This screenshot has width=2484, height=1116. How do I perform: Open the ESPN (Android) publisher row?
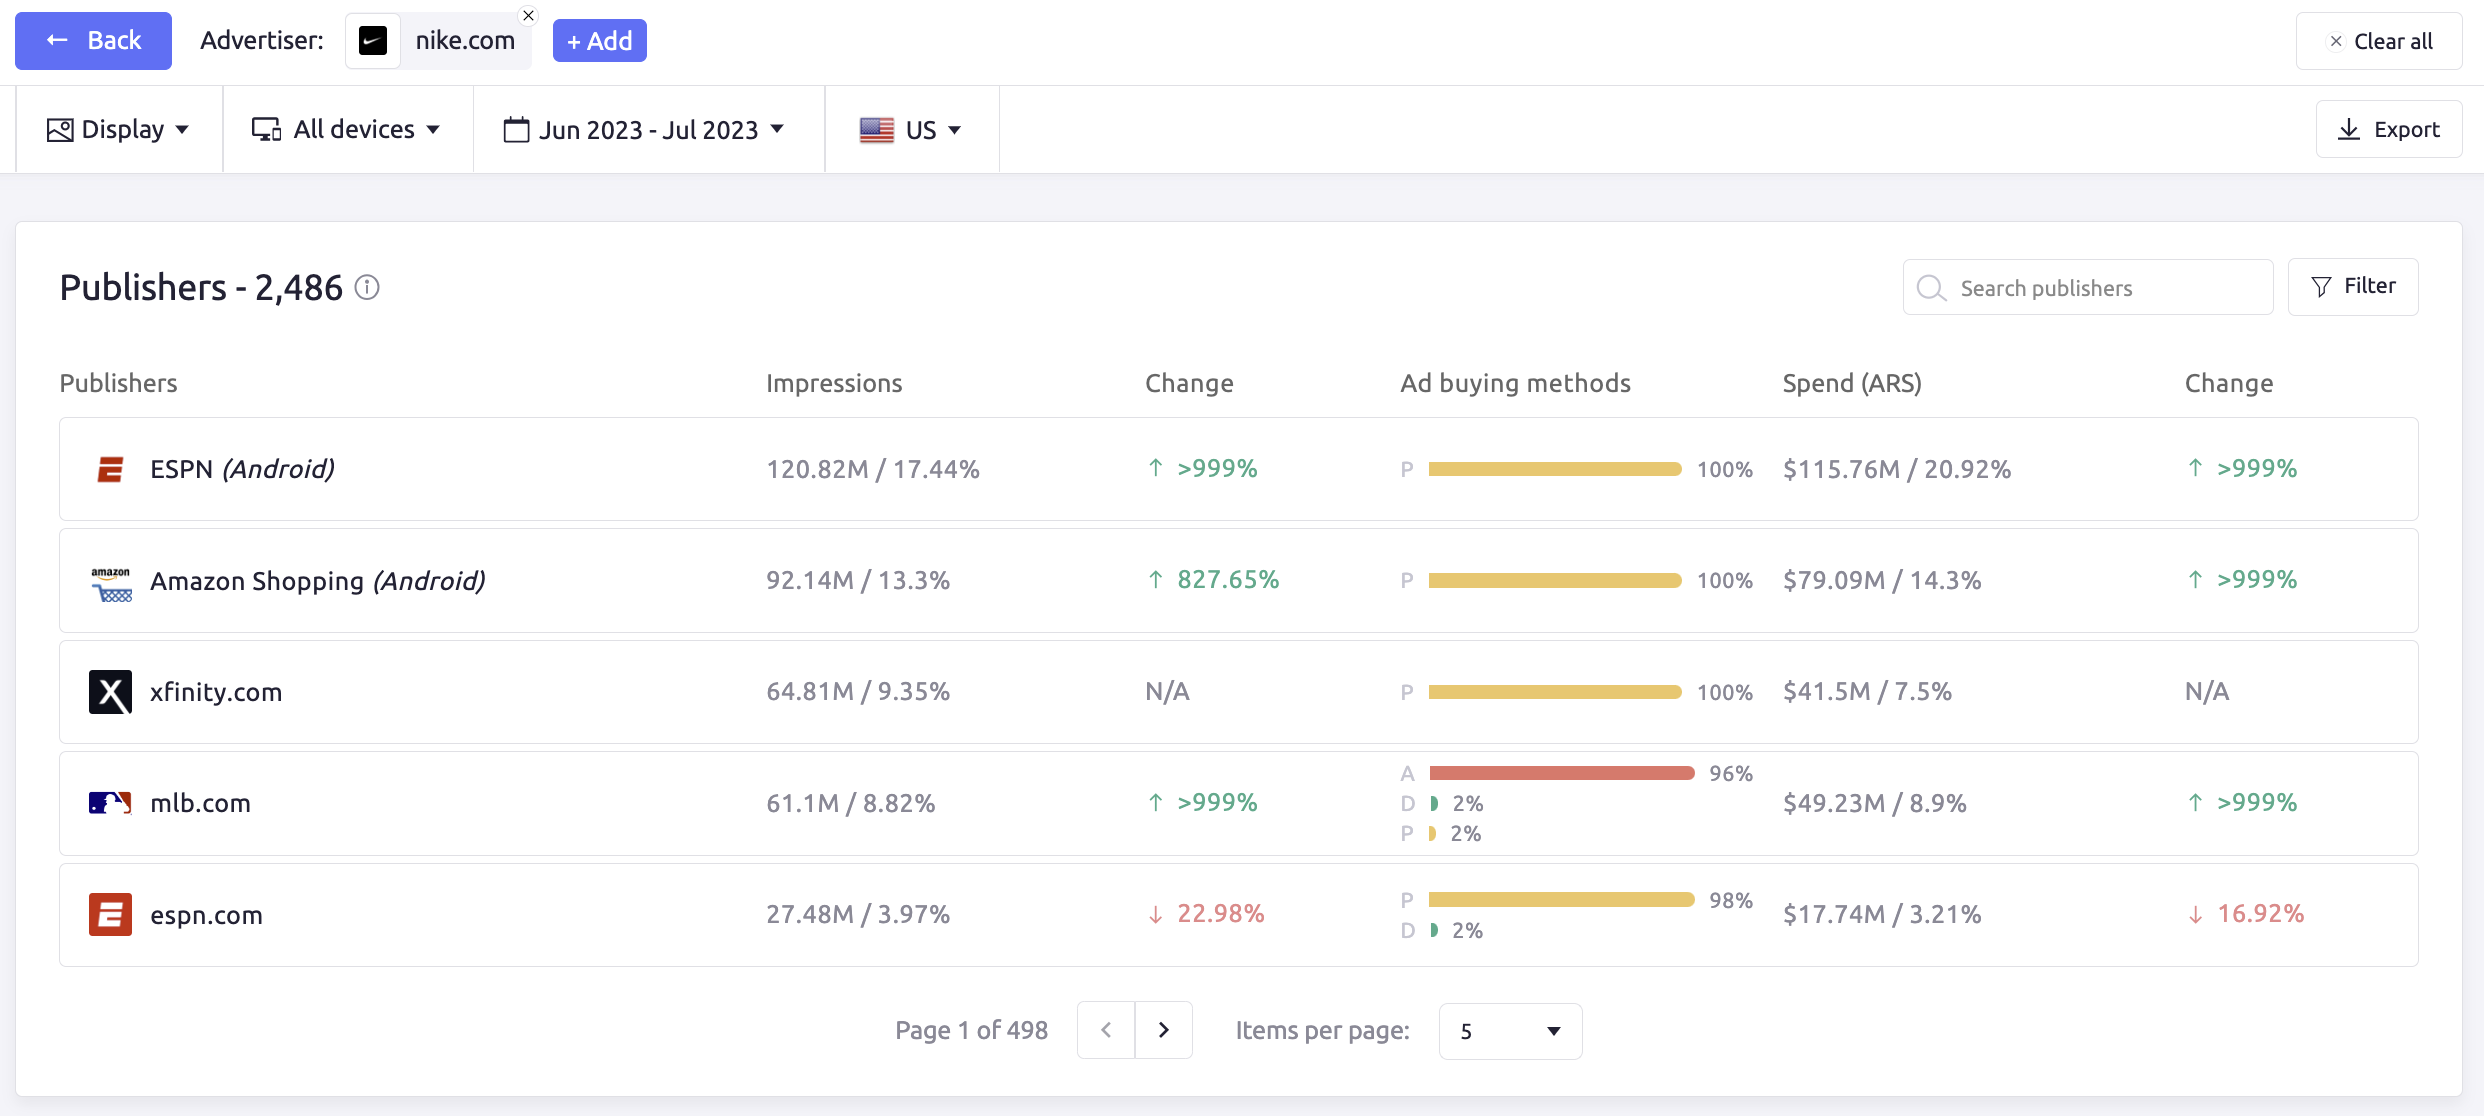[1239, 469]
